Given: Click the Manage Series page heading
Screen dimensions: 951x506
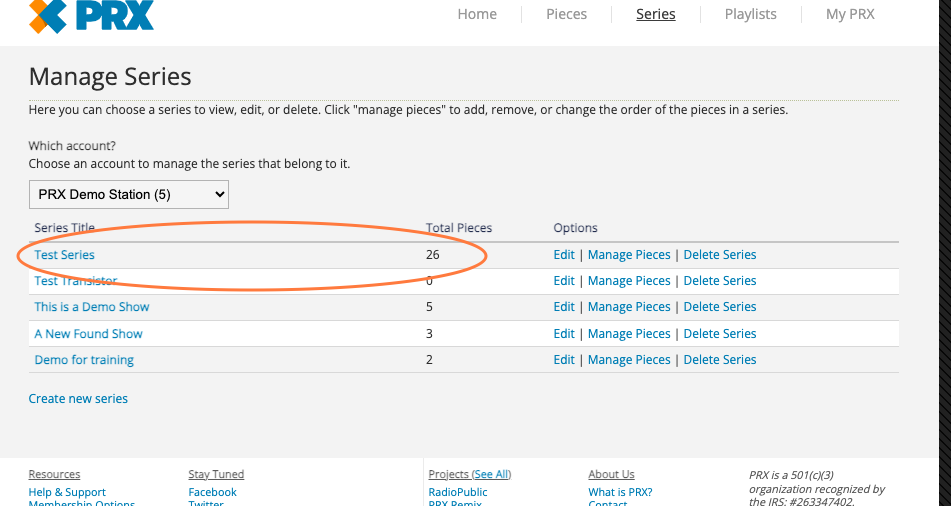Looking at the screenshot, I should coord(110,76).
